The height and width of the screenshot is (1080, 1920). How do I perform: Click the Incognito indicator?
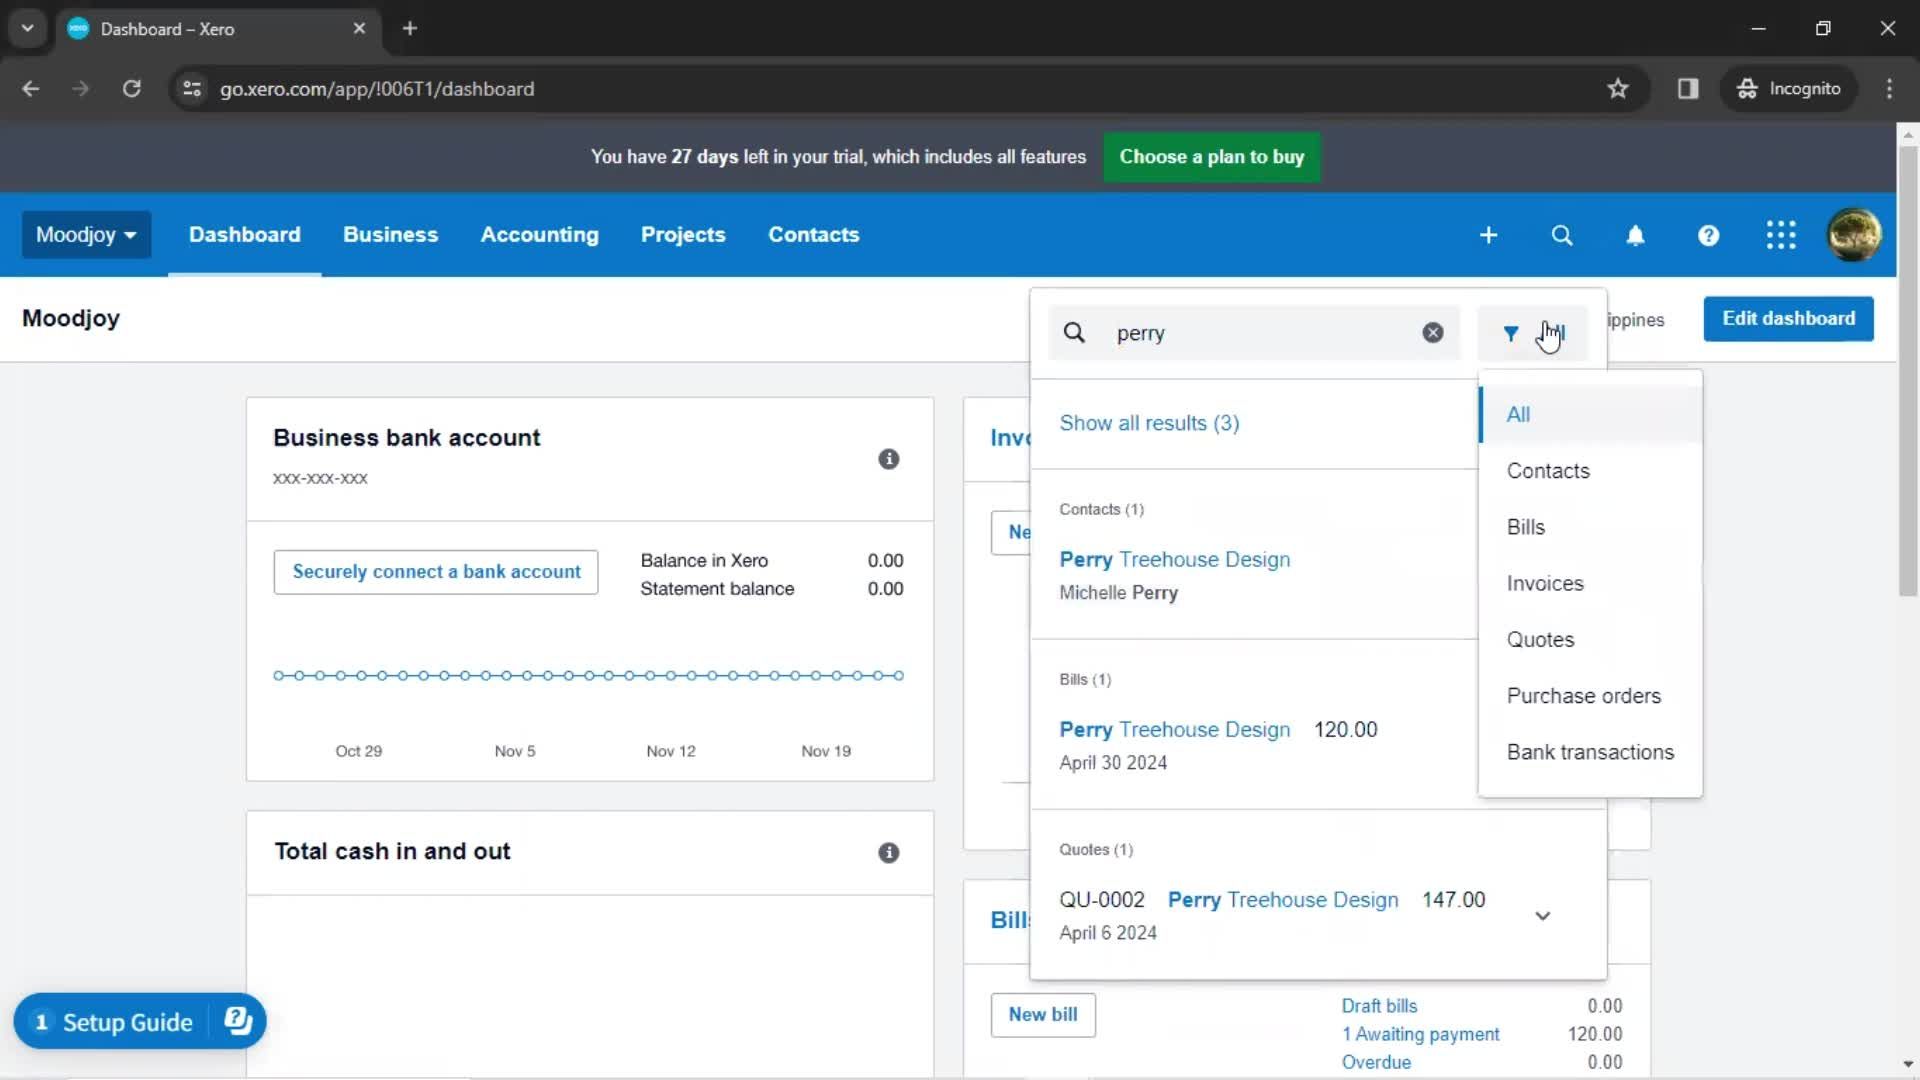click(1789, 89)
